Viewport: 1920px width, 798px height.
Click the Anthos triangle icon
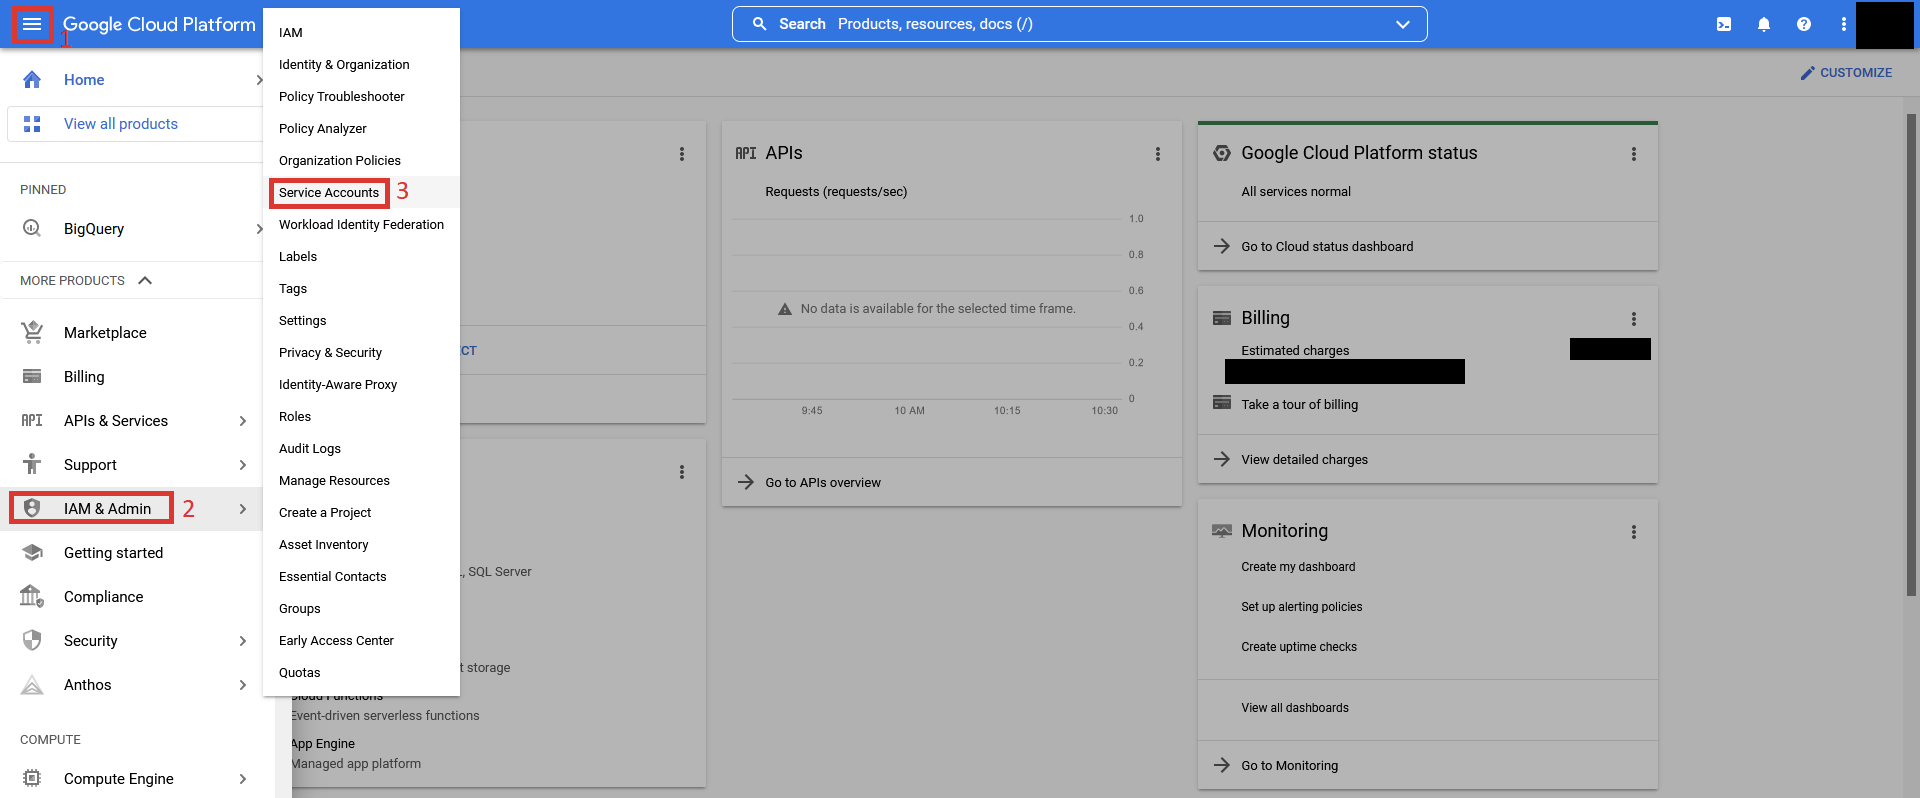(x=32, y=685)
